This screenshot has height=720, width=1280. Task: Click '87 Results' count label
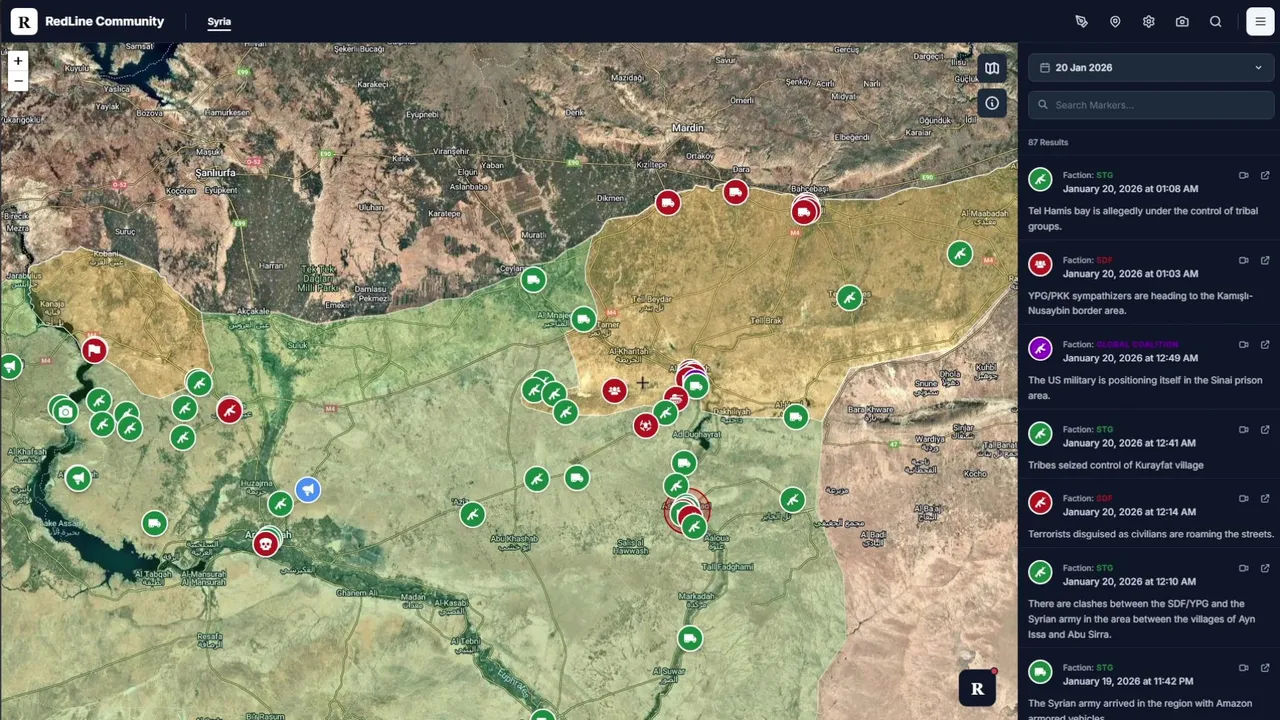click(1048, 142)
